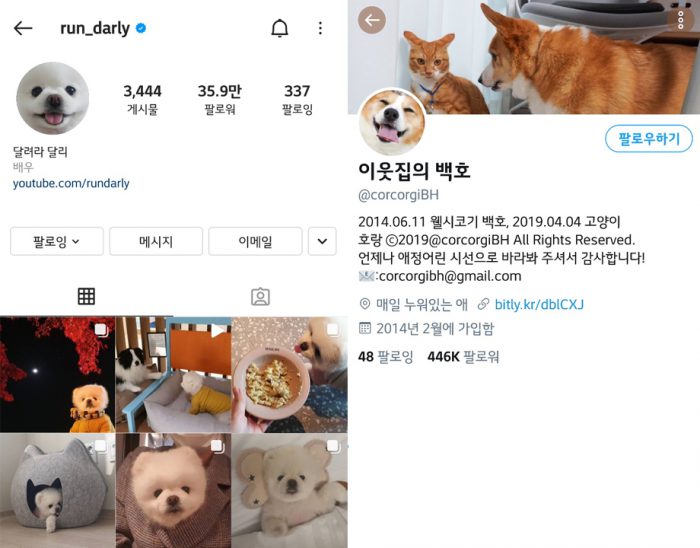Switch to the tagged photos tab

[260, 297]
